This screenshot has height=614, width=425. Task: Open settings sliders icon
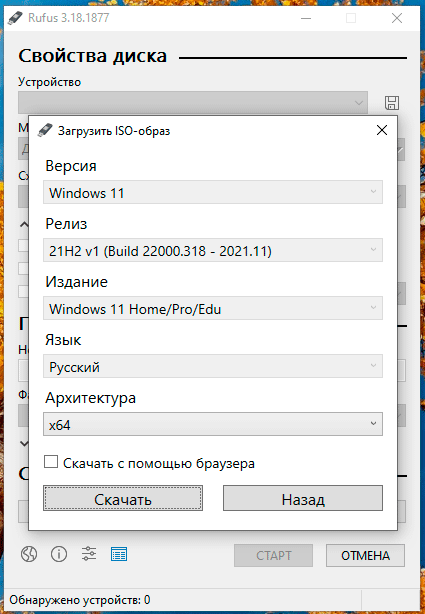point(89,554)
